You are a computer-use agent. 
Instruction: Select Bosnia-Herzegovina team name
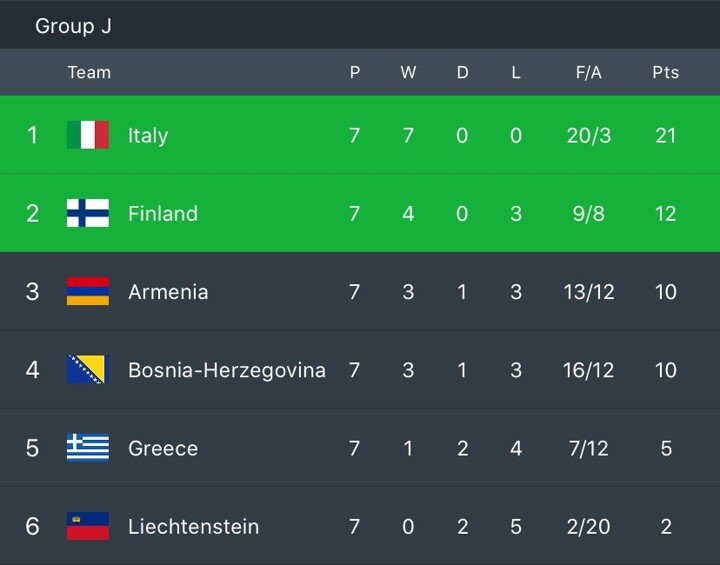227,370
